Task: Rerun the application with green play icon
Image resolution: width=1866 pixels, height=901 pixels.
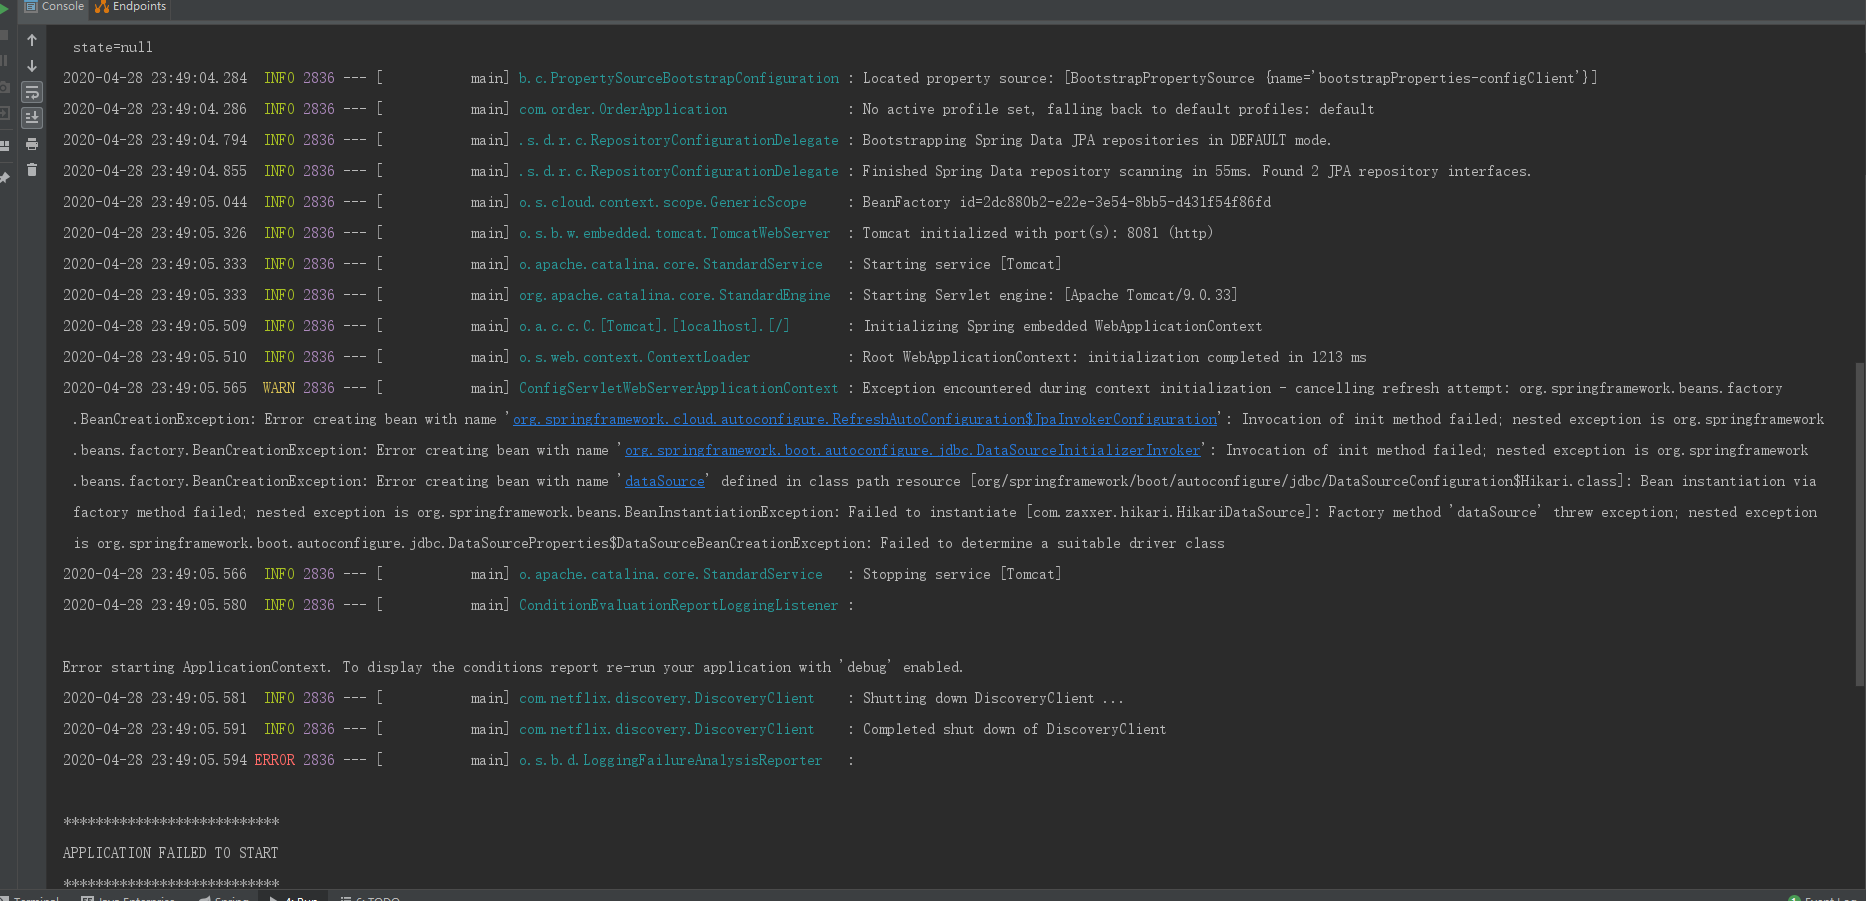Action: coord(4,9)
